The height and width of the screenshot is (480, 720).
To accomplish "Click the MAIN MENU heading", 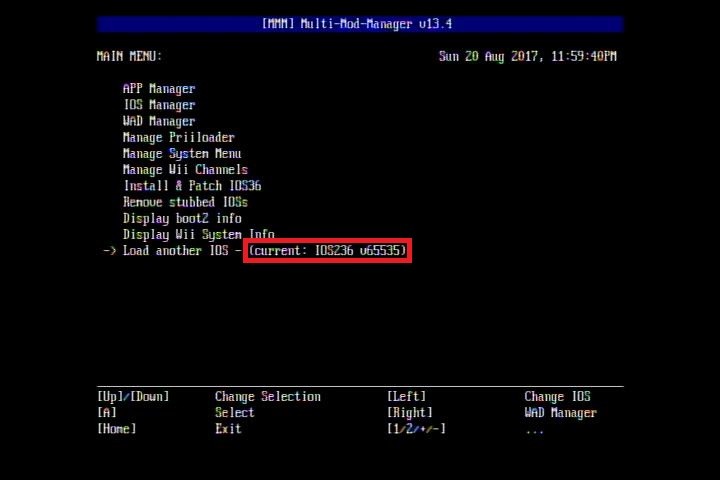I will 129,56.
